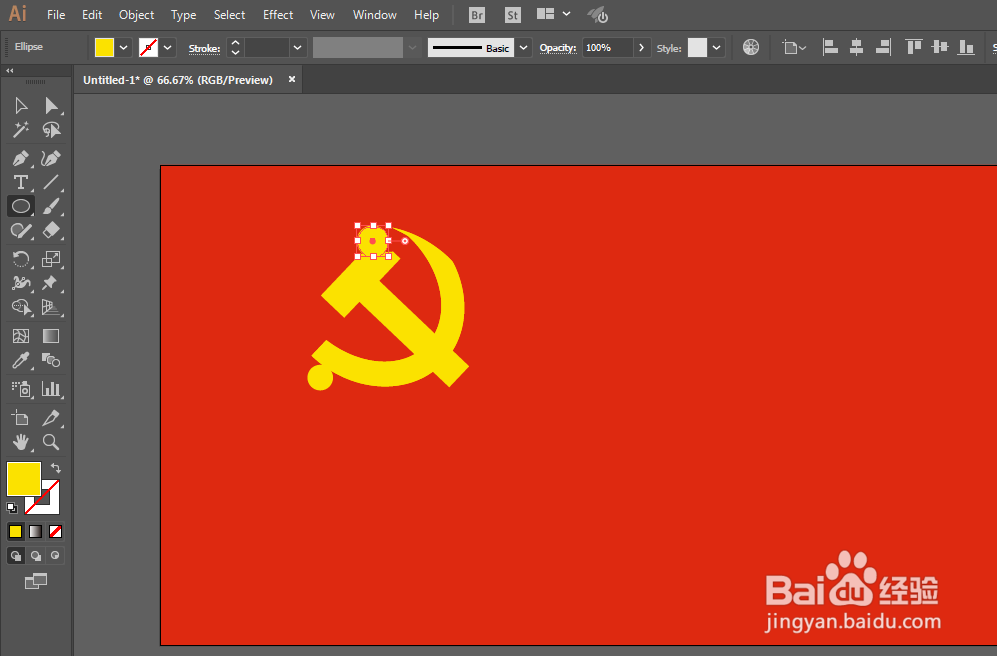Open the File menu
This screenshot has height=656, width=997.
point(56,15)
